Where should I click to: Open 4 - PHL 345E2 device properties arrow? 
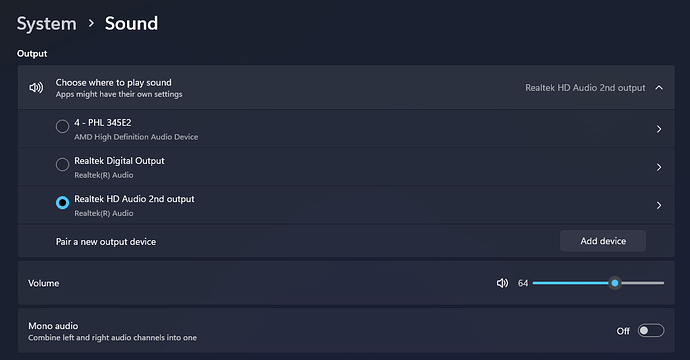click(659, 129)
